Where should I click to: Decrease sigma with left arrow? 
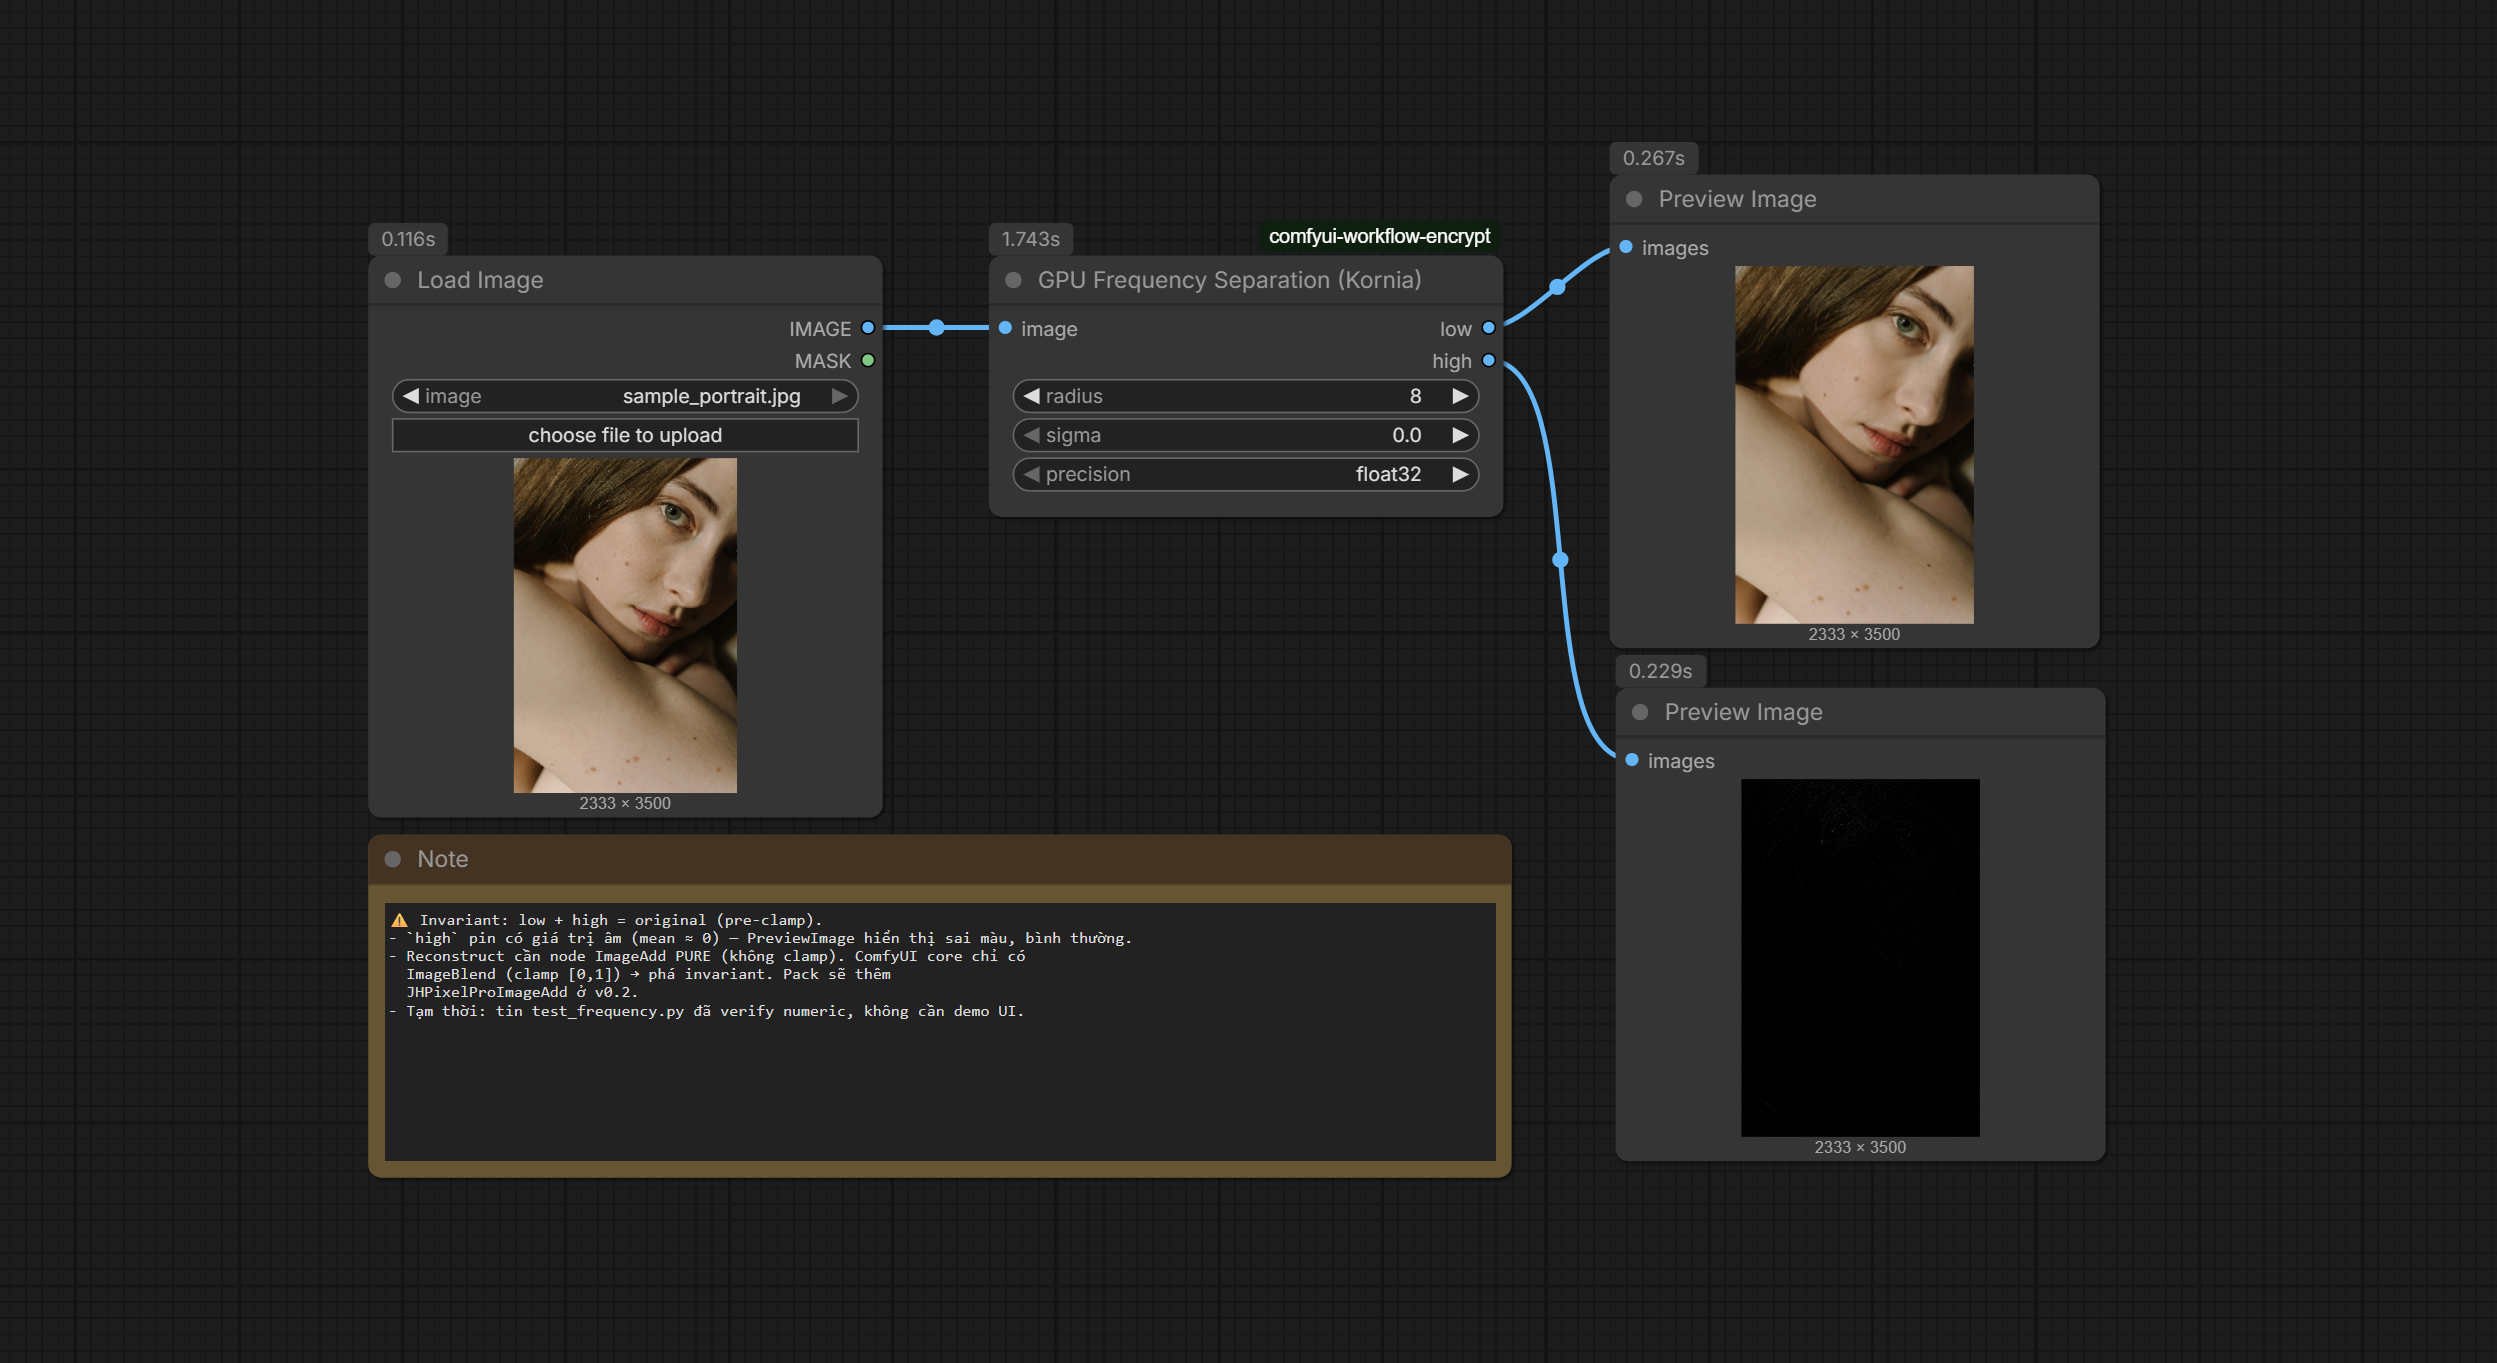[1032, 435]
